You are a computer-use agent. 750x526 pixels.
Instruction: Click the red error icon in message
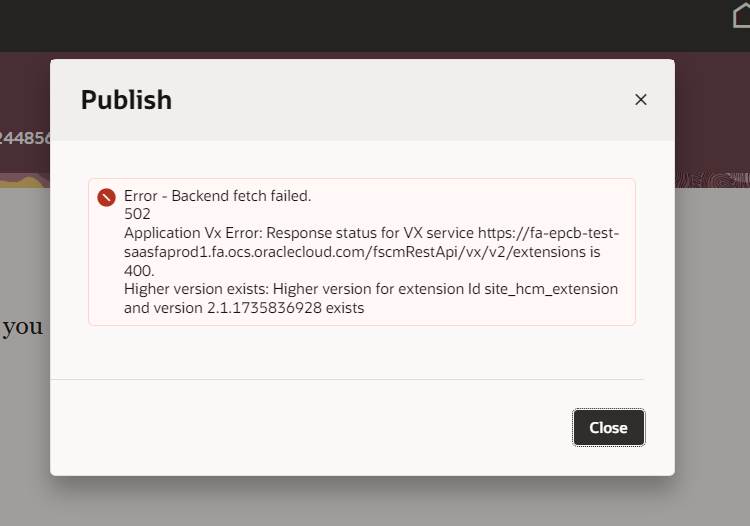point(106,197)
